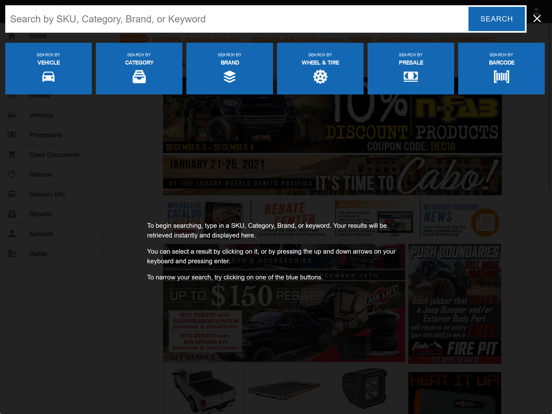Click the blue SEARCH button
The height and width of the screenshot is (414, 552).
(496, 19)
